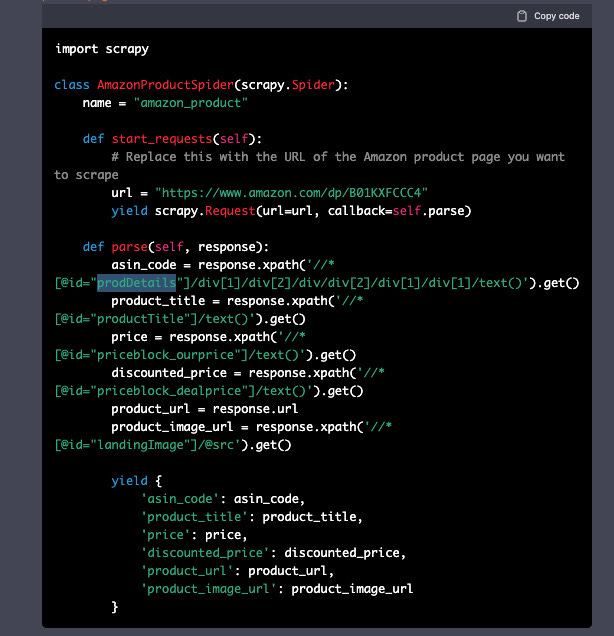Click "product_url = response.url" line

[205, 409]
